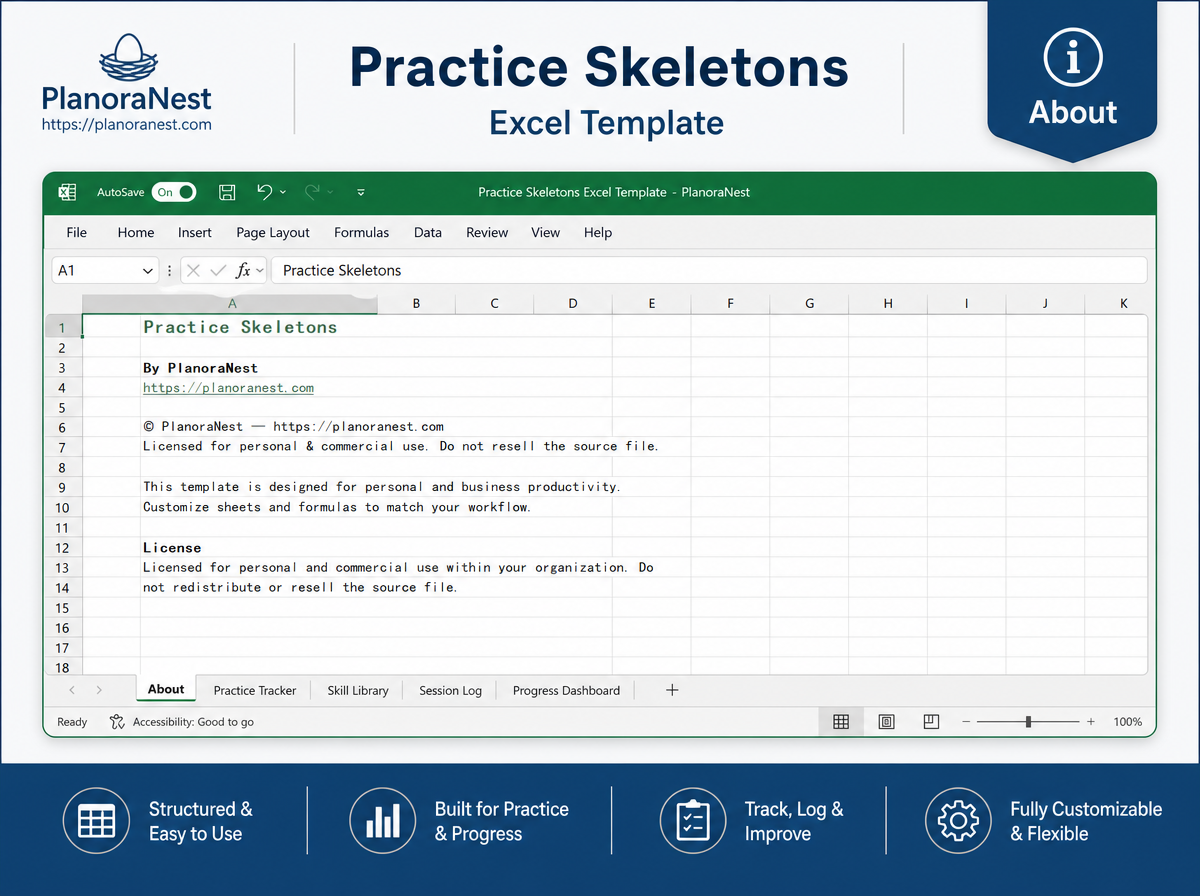The image size is (1200, 896).
Task: Click the Excel app icon in title bar
Action: click(x=67, y=192)
